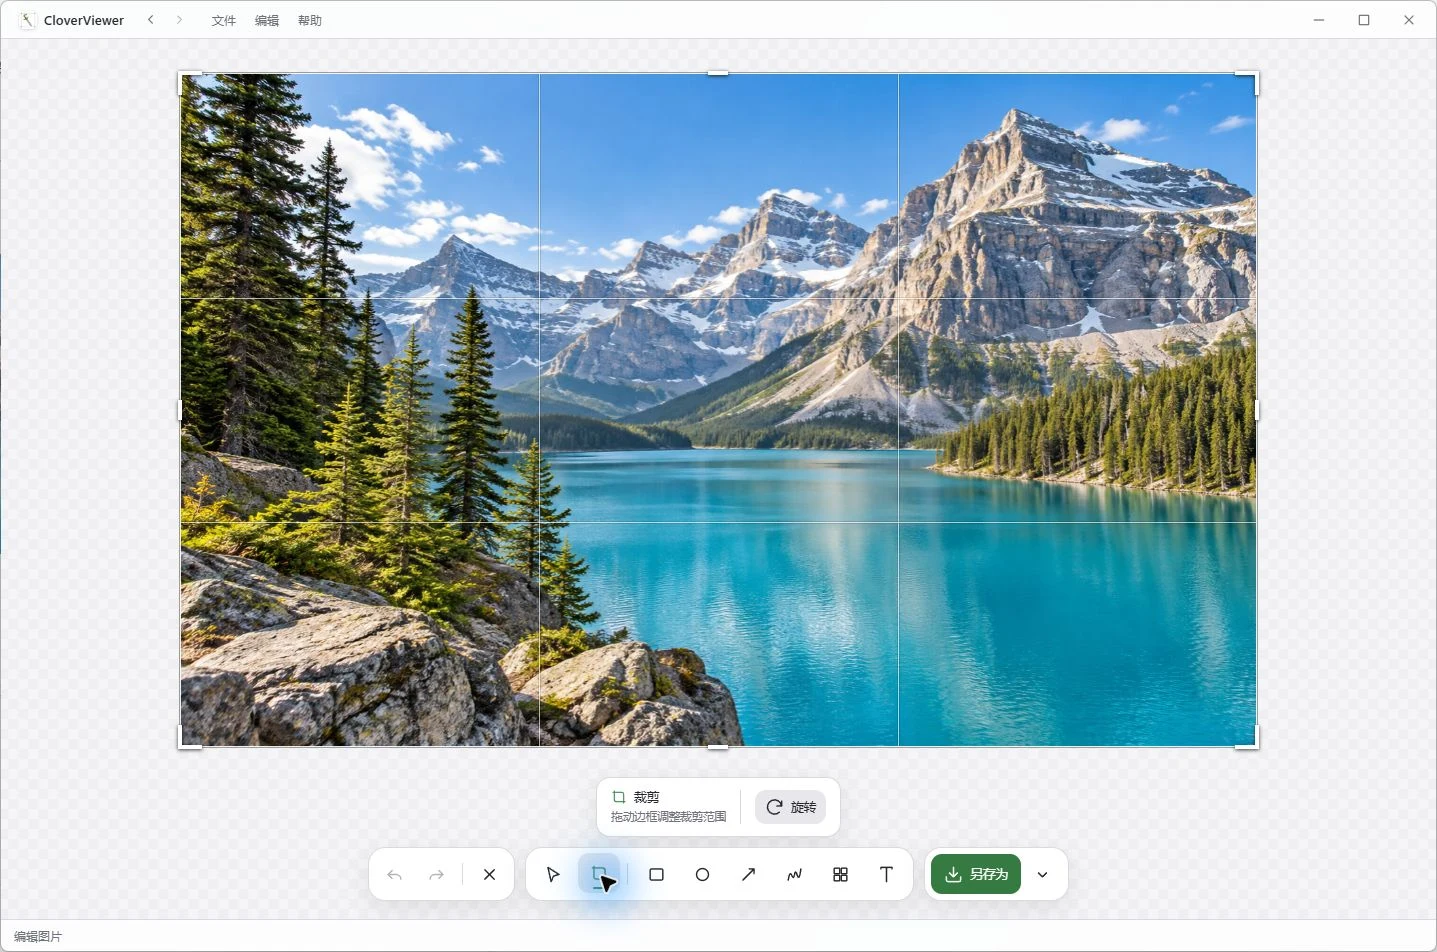The width and height of the screenshot is (1437, 952).
Task: Redo the last undone edit
Action: click(436, 875)
